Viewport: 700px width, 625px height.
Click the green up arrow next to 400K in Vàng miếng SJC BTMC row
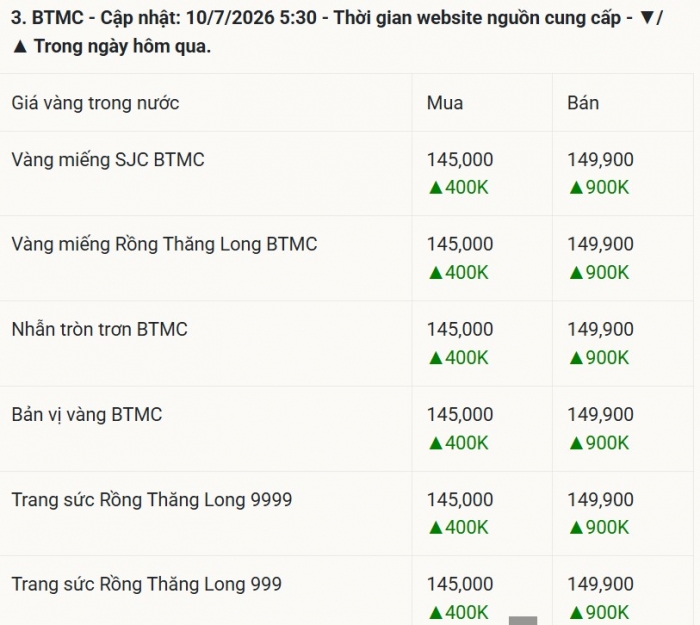pos(435,188)
